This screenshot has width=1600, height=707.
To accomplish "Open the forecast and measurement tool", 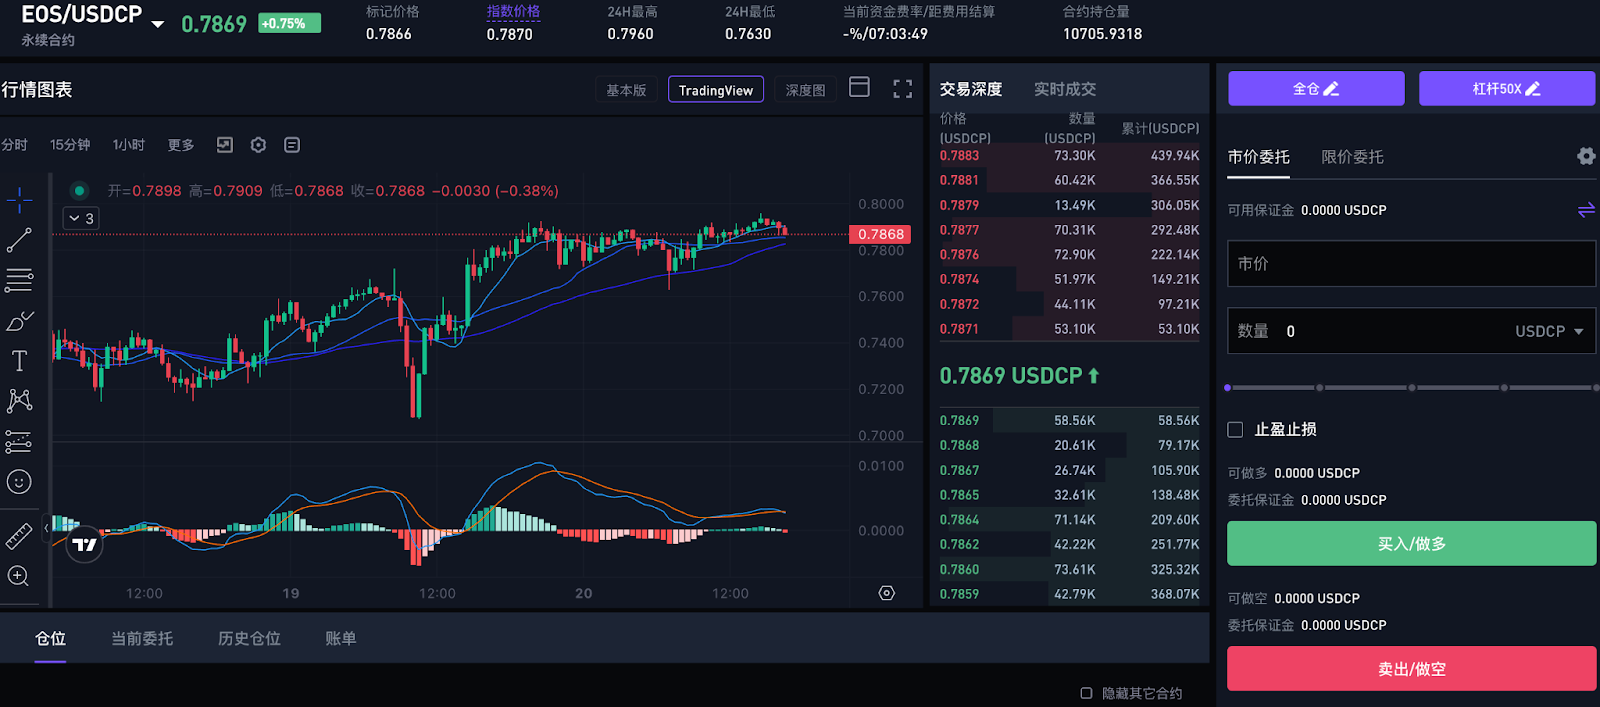I will point(19,441).
